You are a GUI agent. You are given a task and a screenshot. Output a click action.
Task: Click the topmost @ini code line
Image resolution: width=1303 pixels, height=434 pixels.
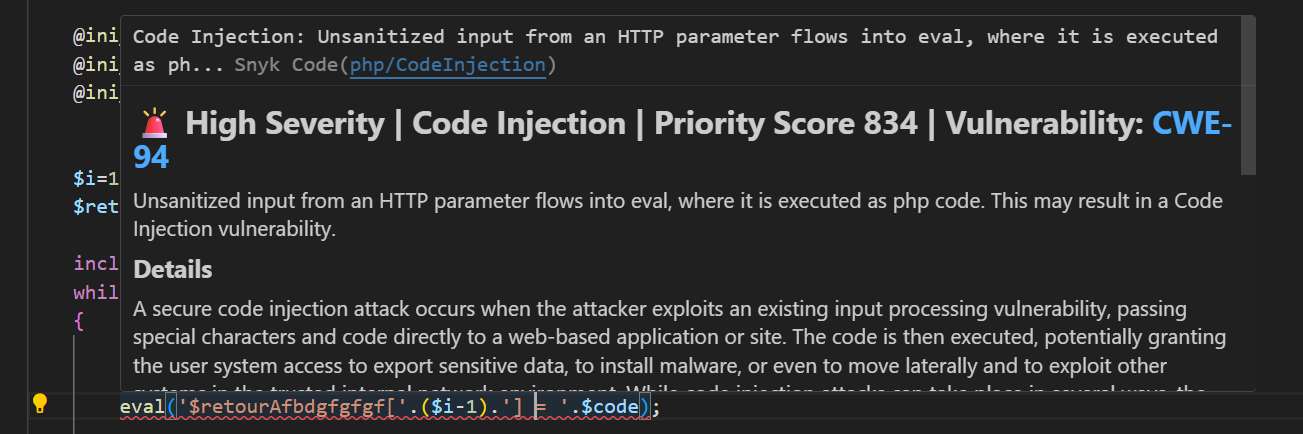[x=96, y=37]
